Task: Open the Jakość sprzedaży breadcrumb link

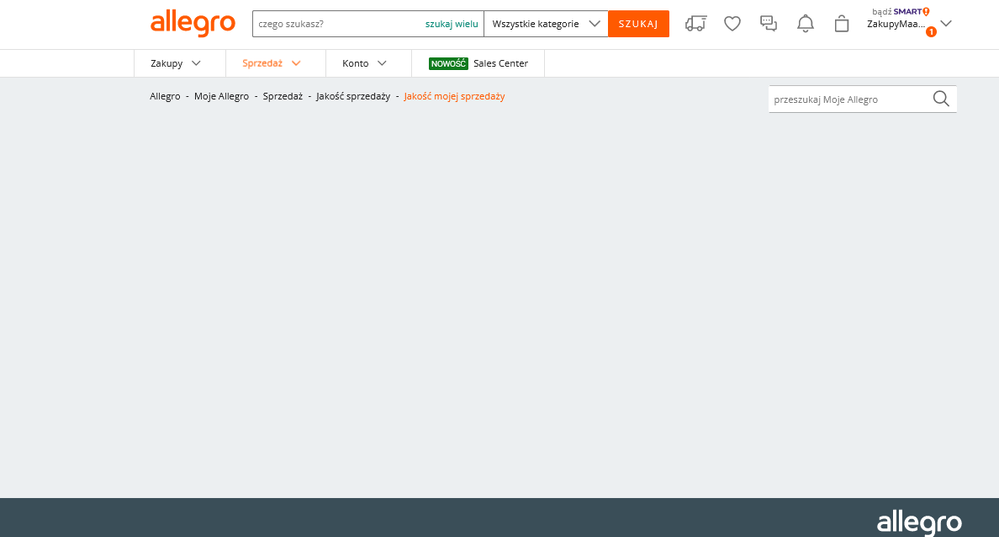Action: click(x=353, y=96)
